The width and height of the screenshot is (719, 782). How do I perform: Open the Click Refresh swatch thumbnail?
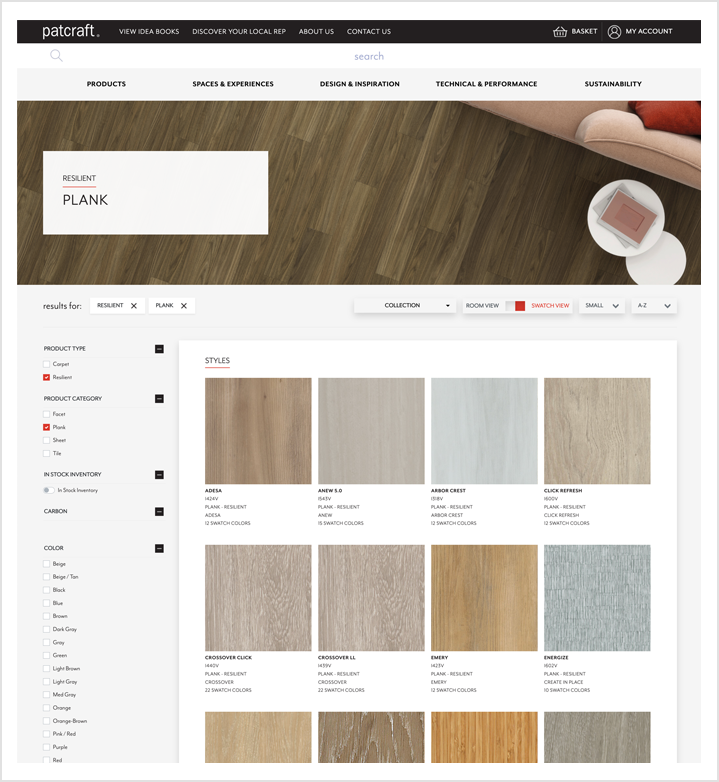[x=597, y=431]
